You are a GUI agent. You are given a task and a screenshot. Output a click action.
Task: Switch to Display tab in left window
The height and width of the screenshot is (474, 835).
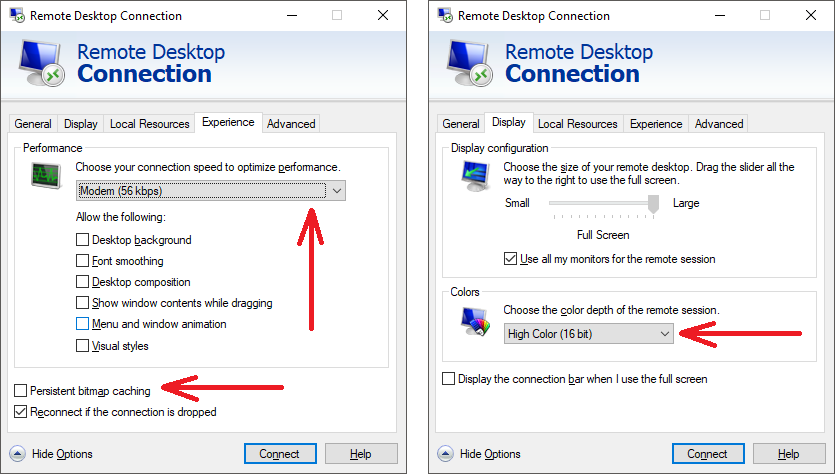pyautogui.click(x=81, y=124)
